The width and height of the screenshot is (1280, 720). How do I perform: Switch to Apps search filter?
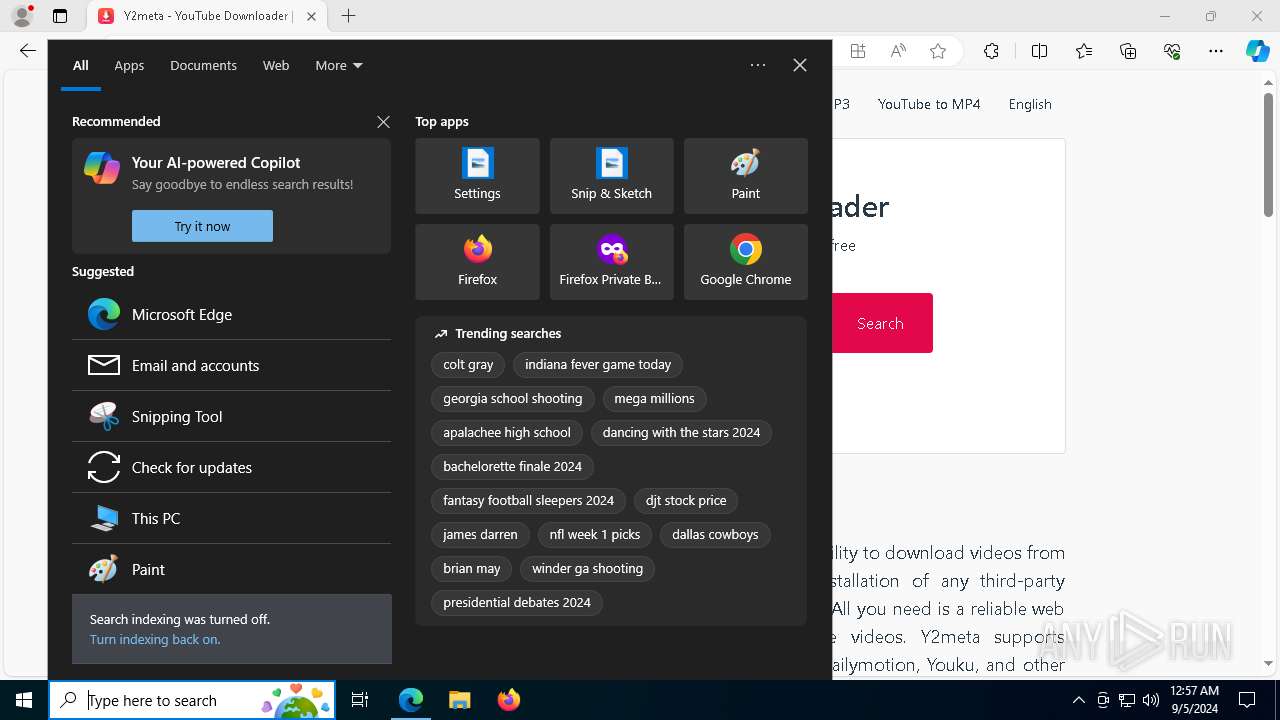click(129, 65)
